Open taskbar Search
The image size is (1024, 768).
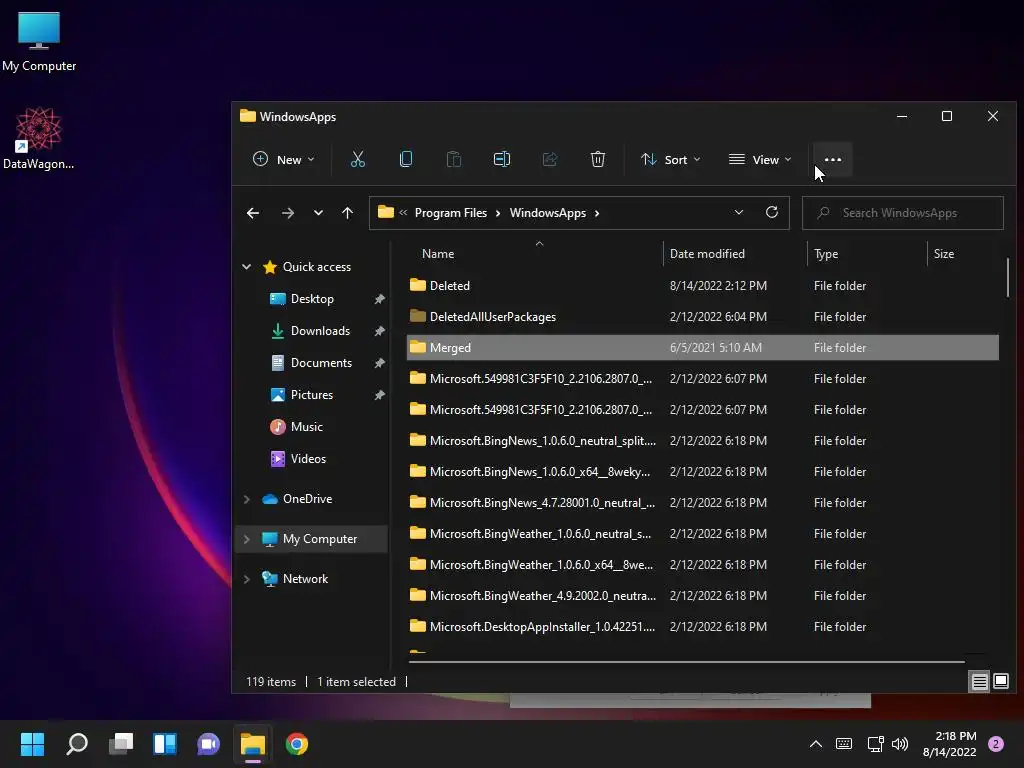[77, 744]
